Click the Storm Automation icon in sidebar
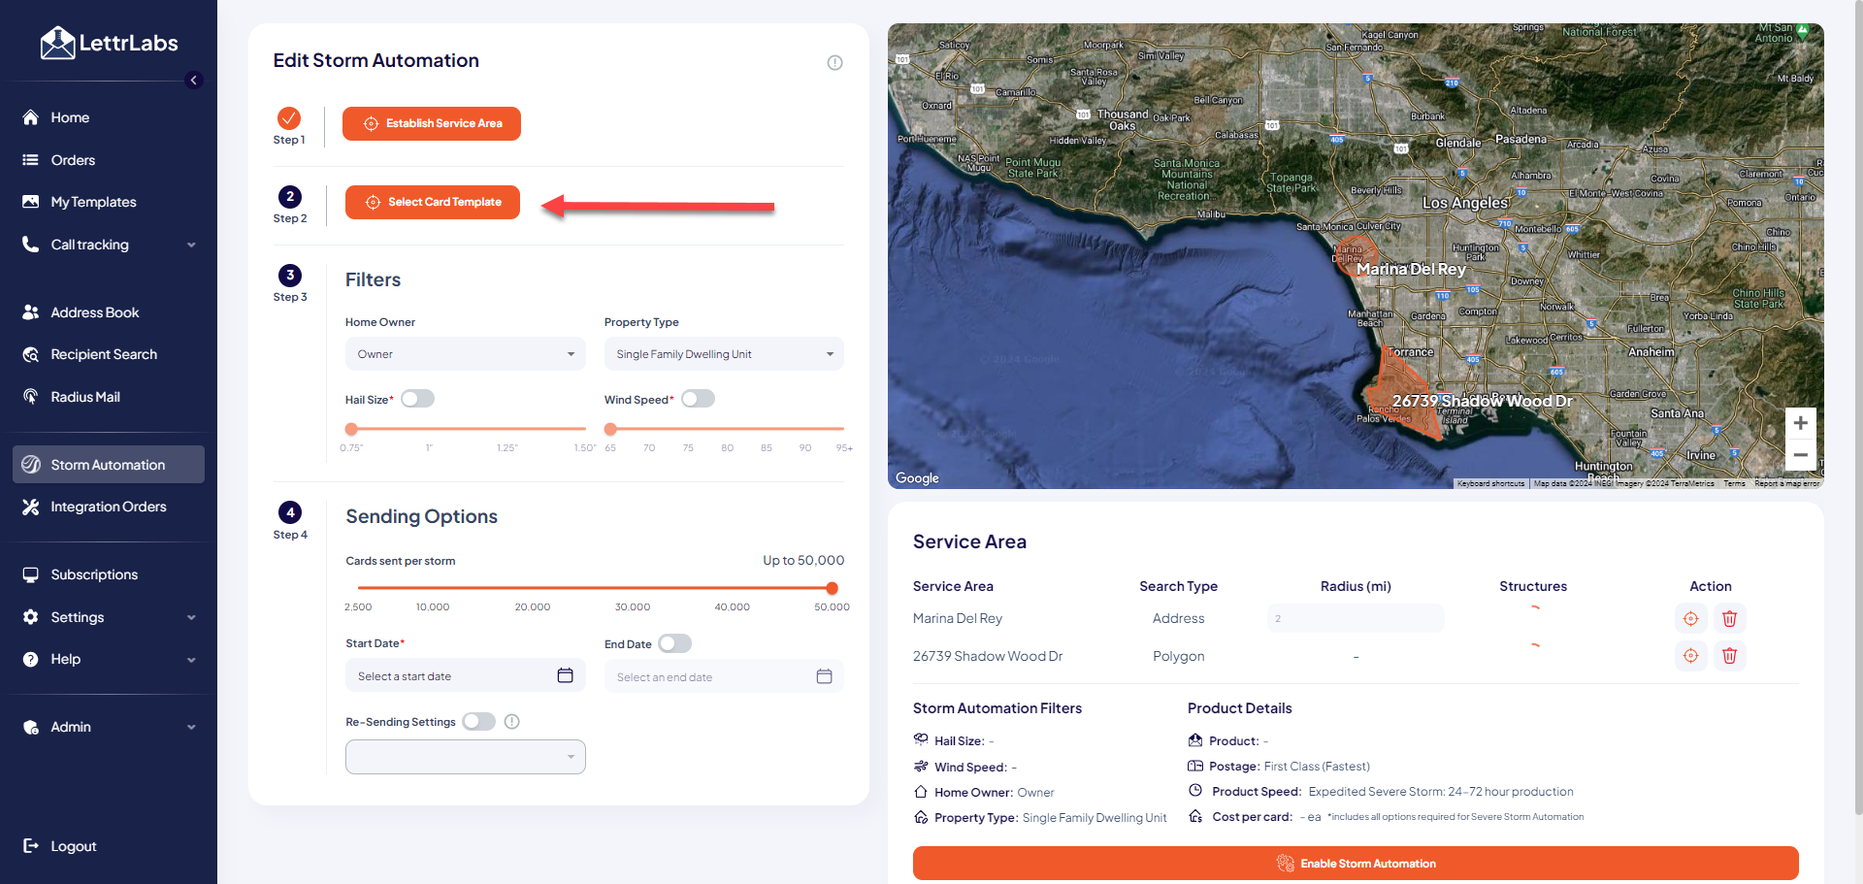This screenshot has height=884, width=1863. [31, 464]
